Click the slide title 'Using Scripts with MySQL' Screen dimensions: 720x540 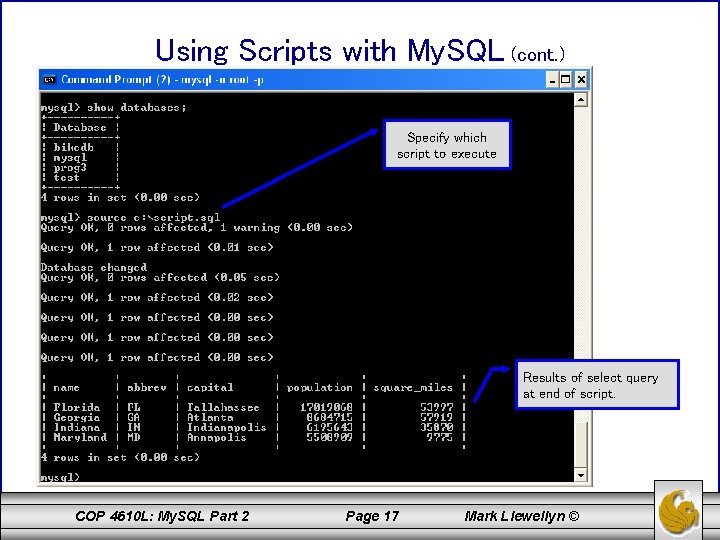point(329,51)
